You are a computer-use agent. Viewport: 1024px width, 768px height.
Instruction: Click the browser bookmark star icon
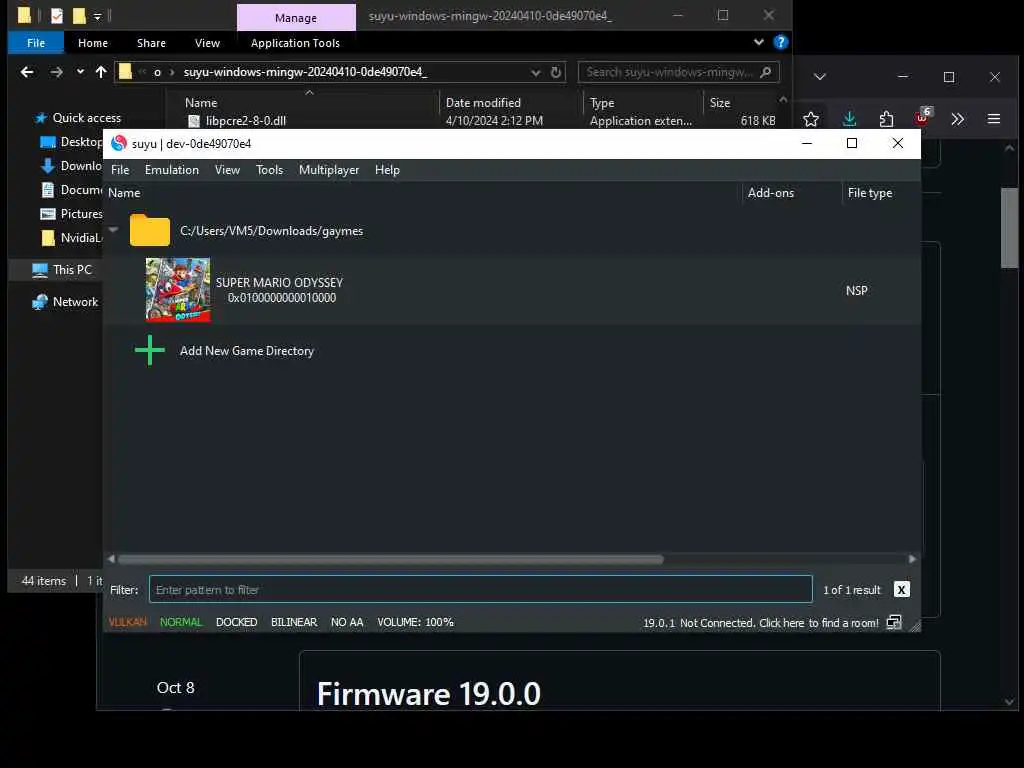click(x=811, y=119)
